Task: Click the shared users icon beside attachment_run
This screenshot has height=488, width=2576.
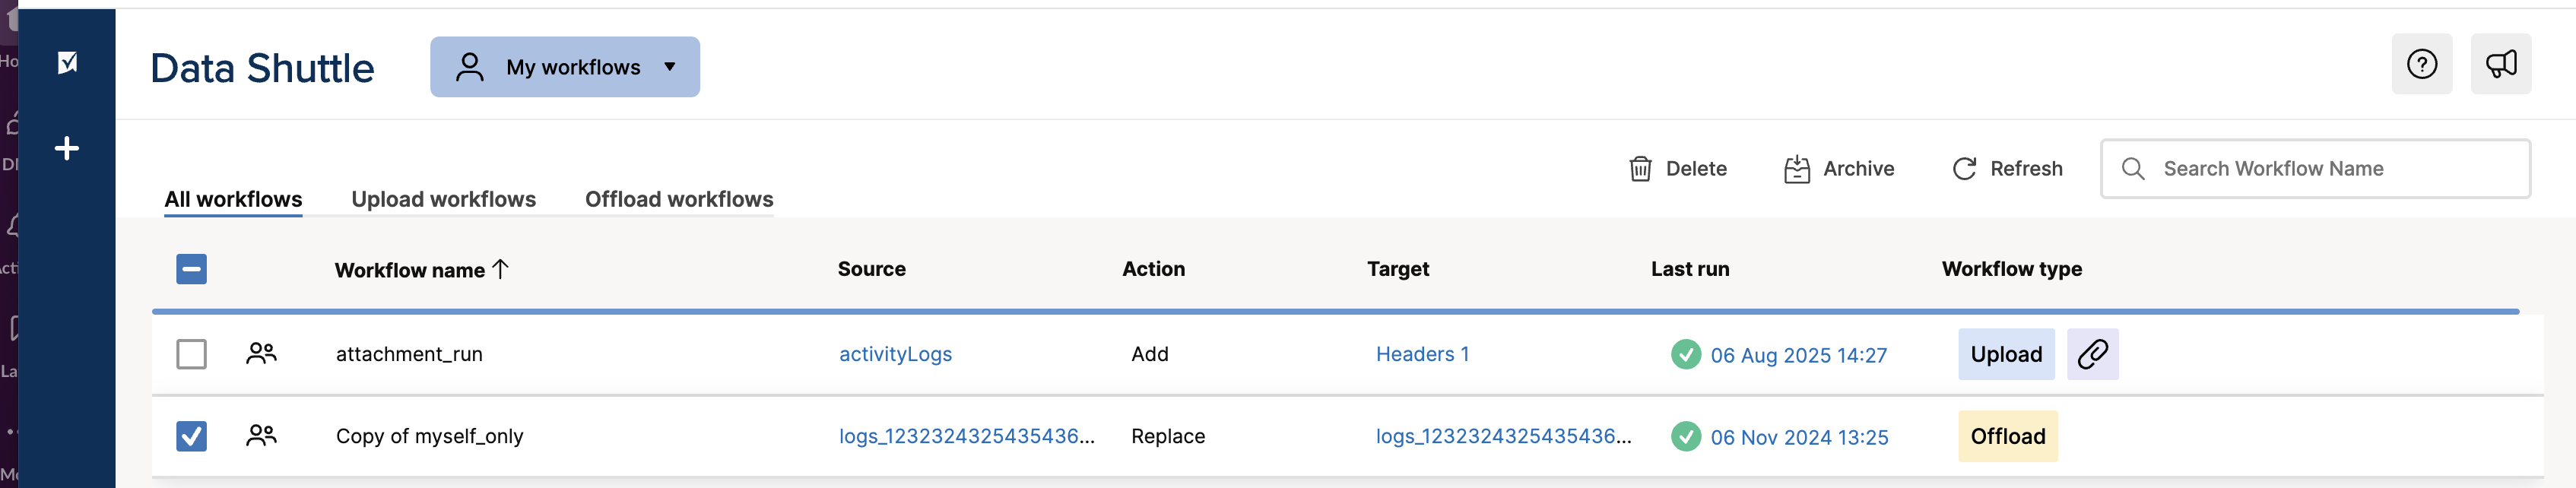Action: coord(261,353)
